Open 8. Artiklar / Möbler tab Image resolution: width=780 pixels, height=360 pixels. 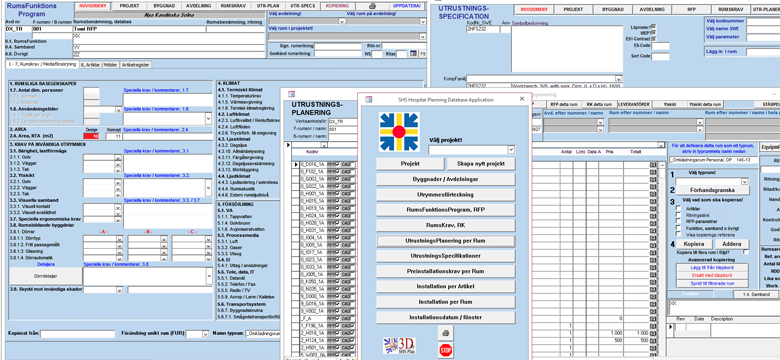point(98,65)
